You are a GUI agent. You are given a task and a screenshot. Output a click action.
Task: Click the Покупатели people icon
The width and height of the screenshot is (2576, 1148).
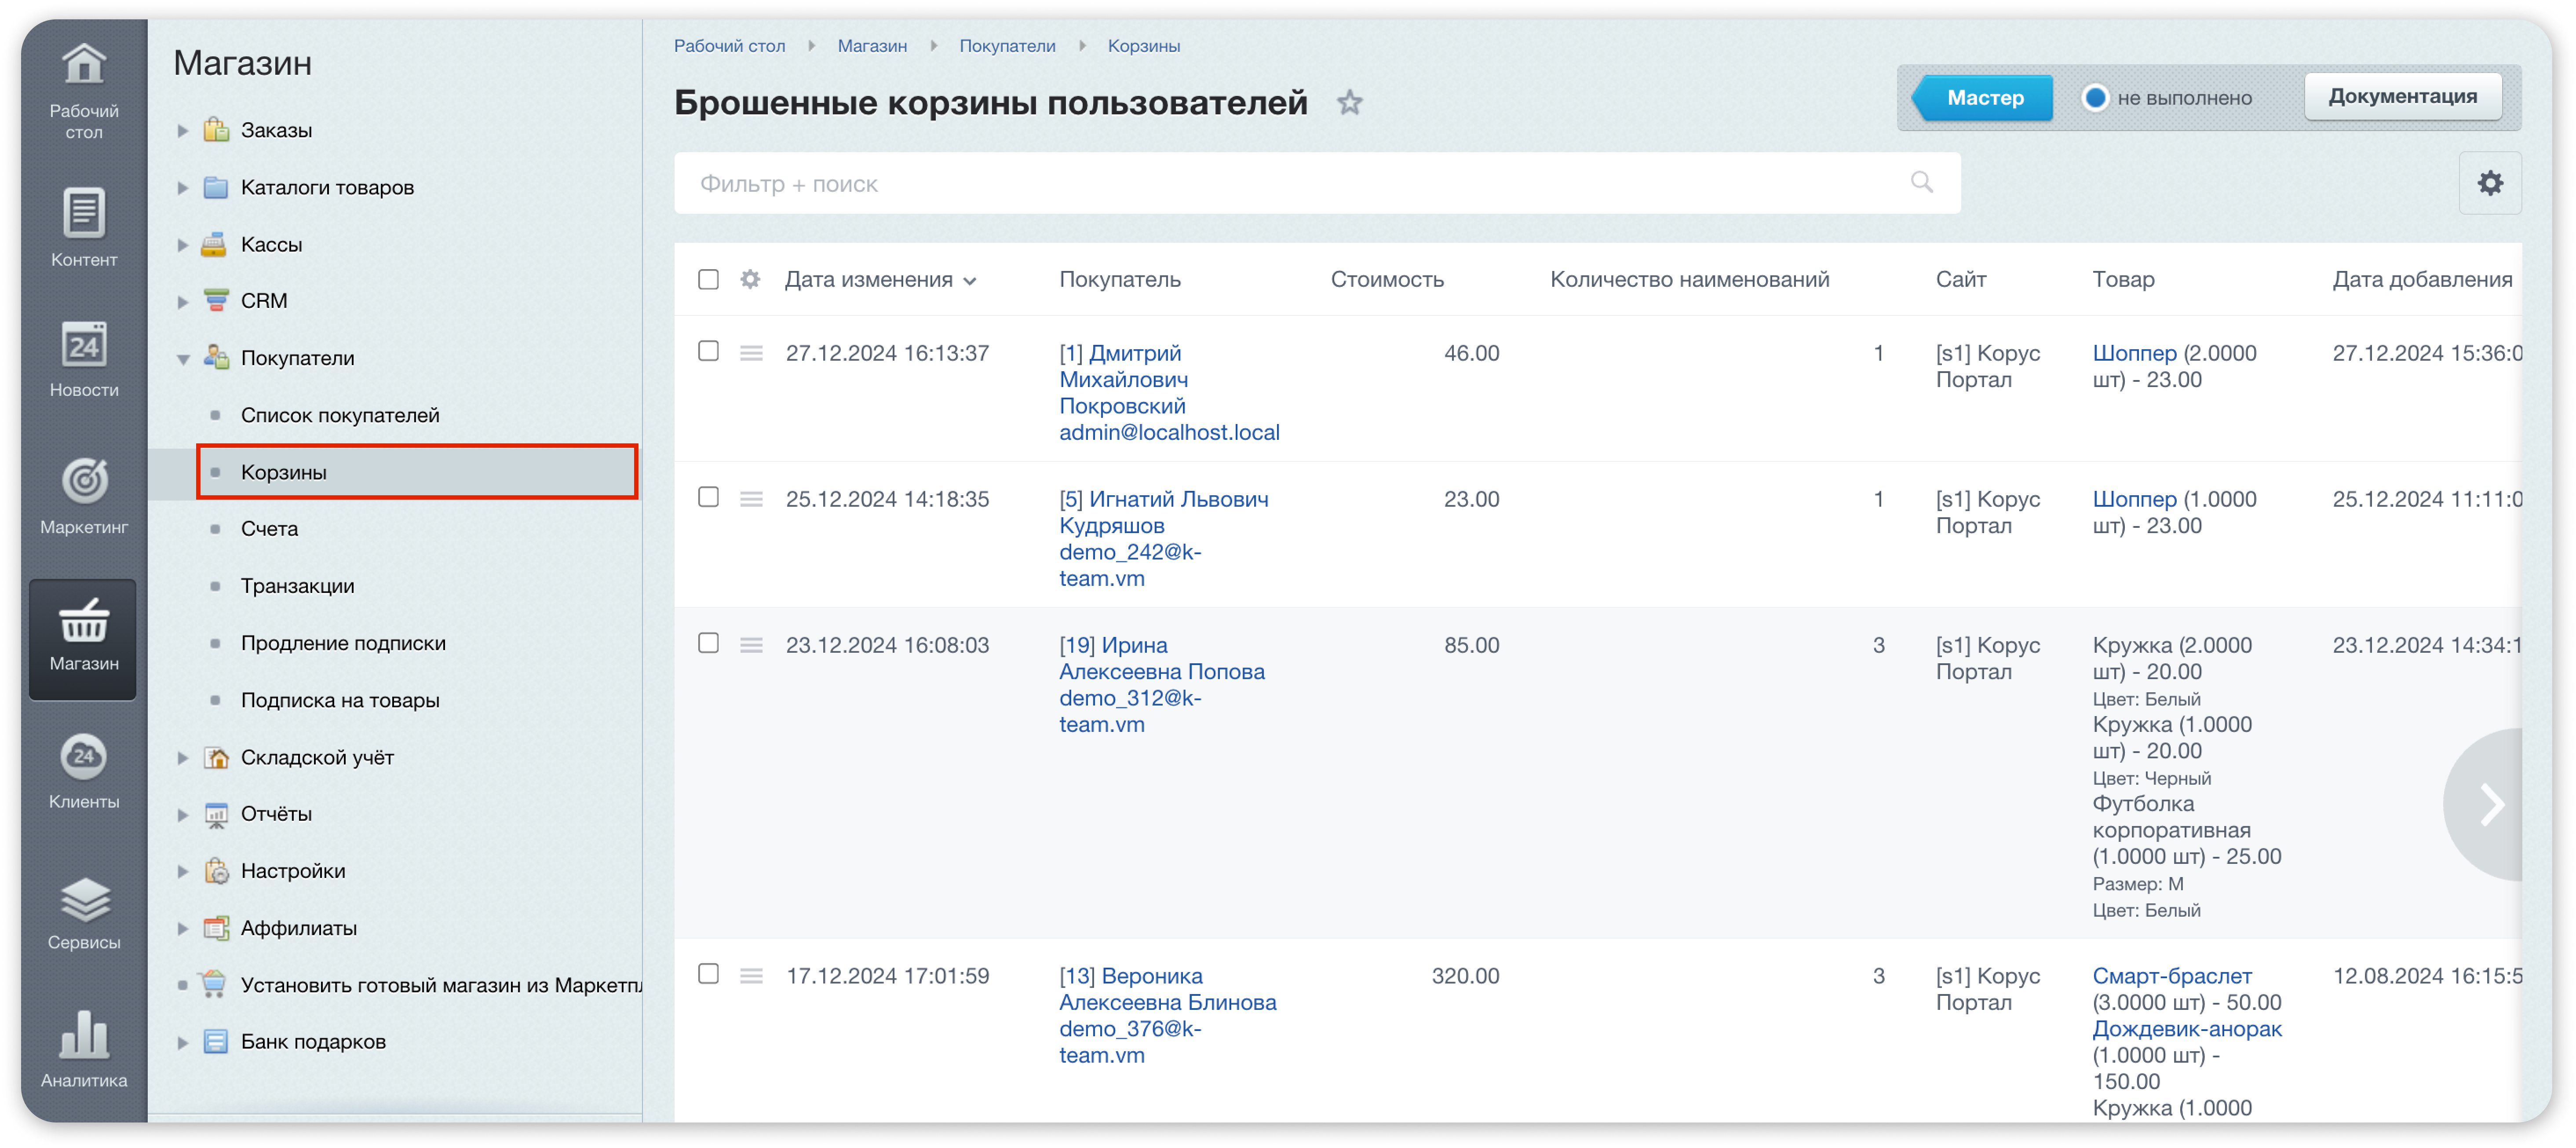(216, 357)
